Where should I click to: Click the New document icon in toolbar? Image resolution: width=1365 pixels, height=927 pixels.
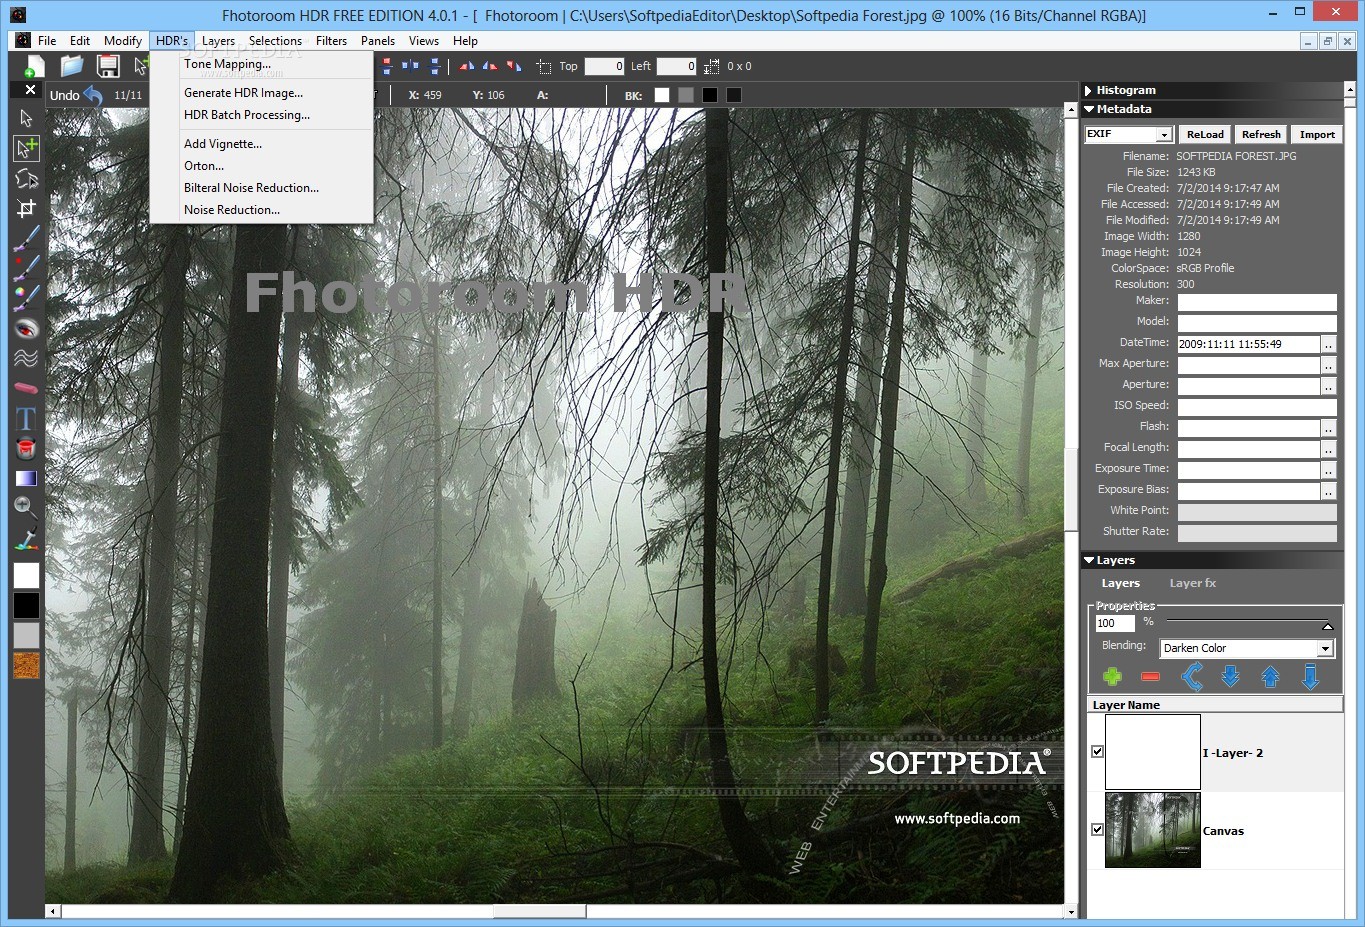click(x=33, y=67)
